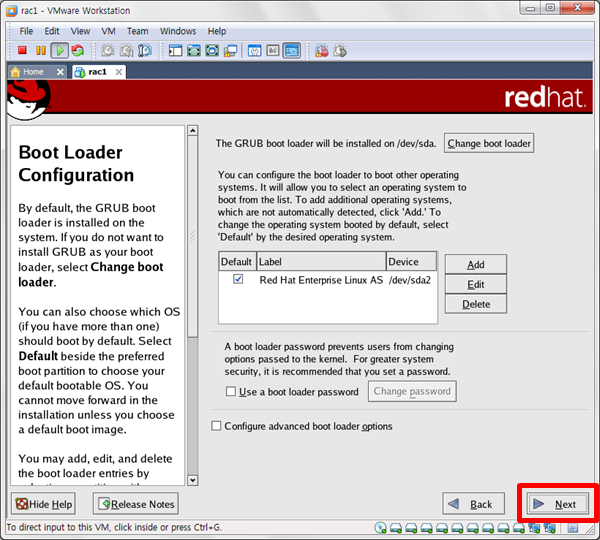Enable Use a boot loader password
Image resolution: width=600 pixels, height=540 pixels.
coord(231,391)
